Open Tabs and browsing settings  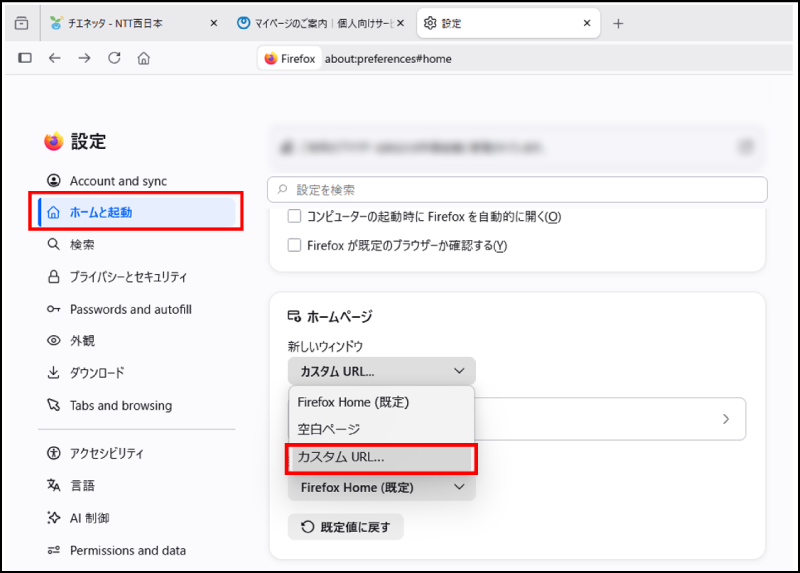(x=137, y=405)
